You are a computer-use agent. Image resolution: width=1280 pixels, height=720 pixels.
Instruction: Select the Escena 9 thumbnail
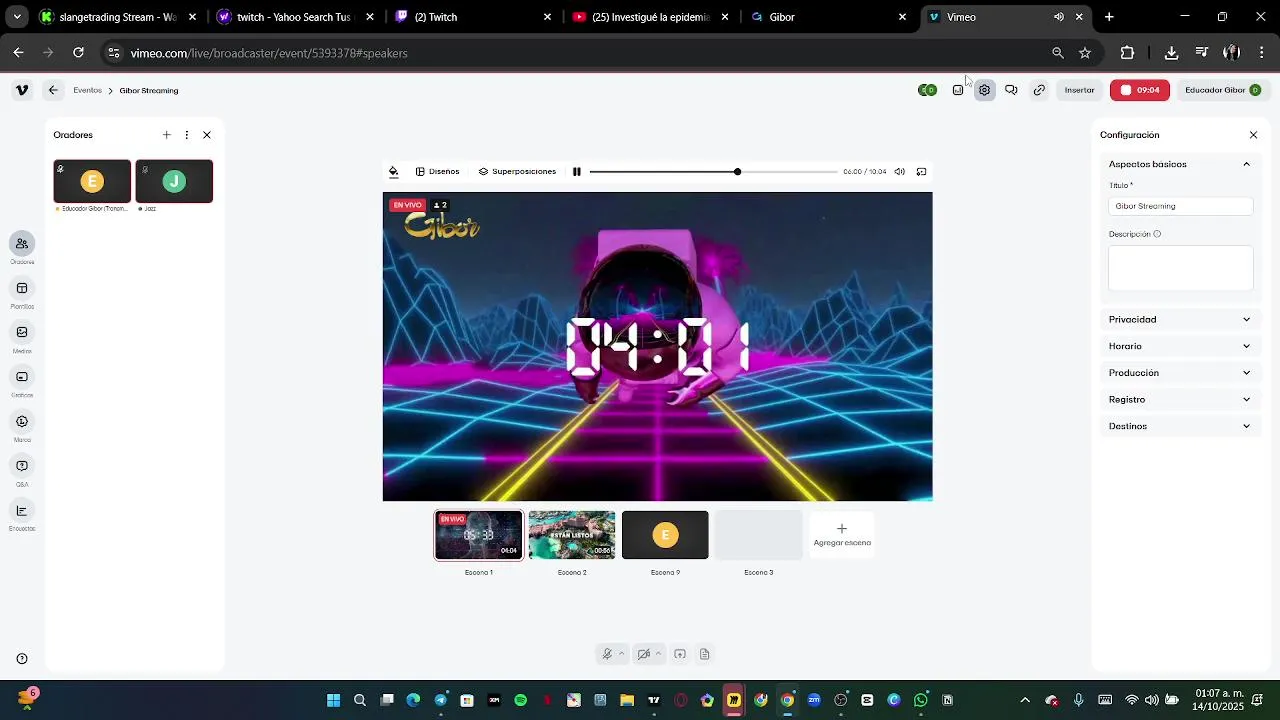[665, 535]
